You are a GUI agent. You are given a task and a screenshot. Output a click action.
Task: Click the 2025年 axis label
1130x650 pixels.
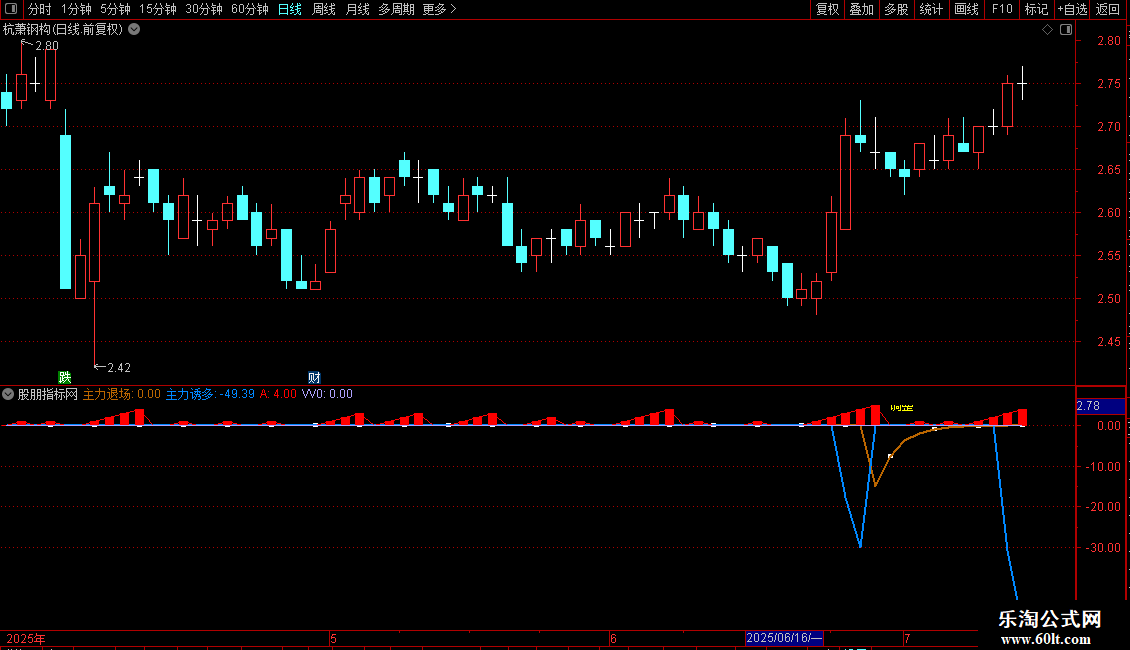point(26,638)
